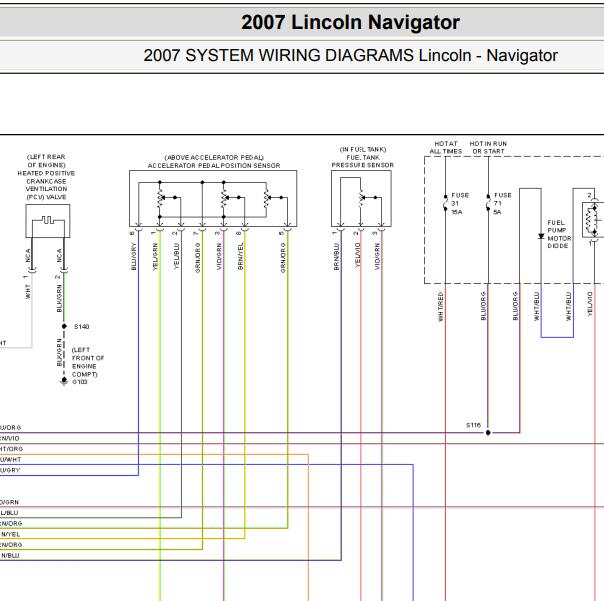Select the "(LEFT FRONT OF ENGINE COMPT)" note
Image resolution: width=604 pixels, height=601 pixels.
[x=88, y=362]
